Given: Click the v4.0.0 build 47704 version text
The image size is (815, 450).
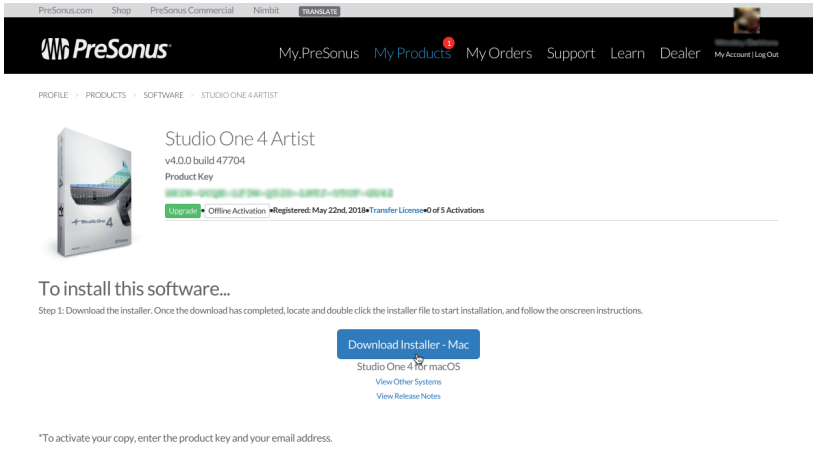Looking at the screenshot, I should [x=205, y=161].
